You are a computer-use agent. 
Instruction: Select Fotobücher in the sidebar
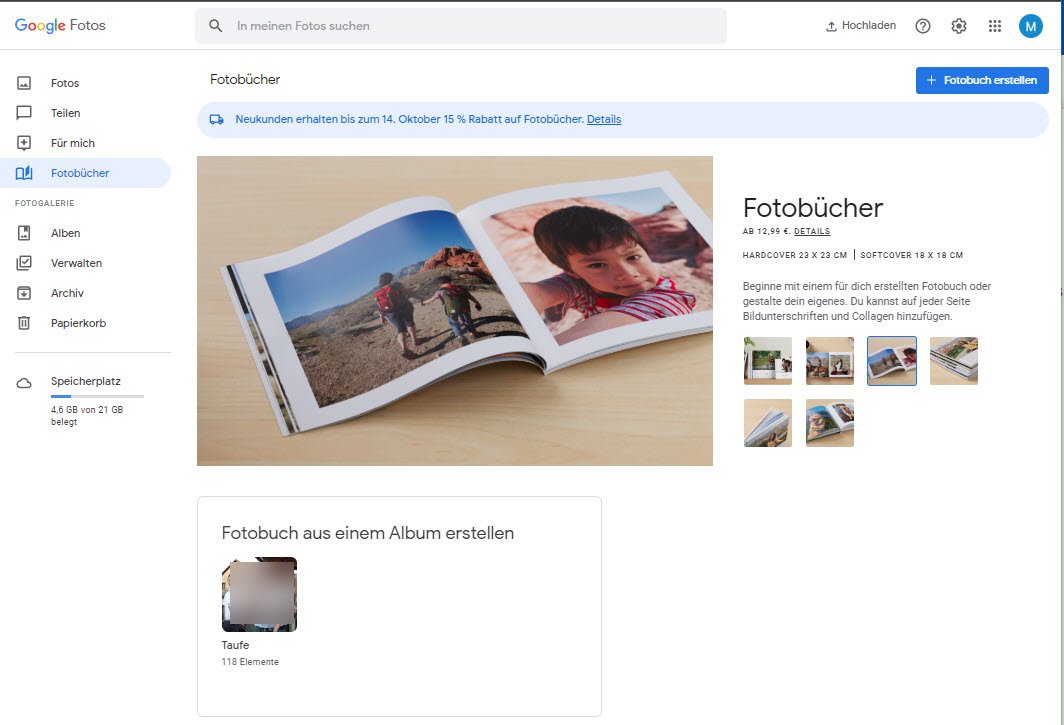pyautogui.click(x=86, y=173)
